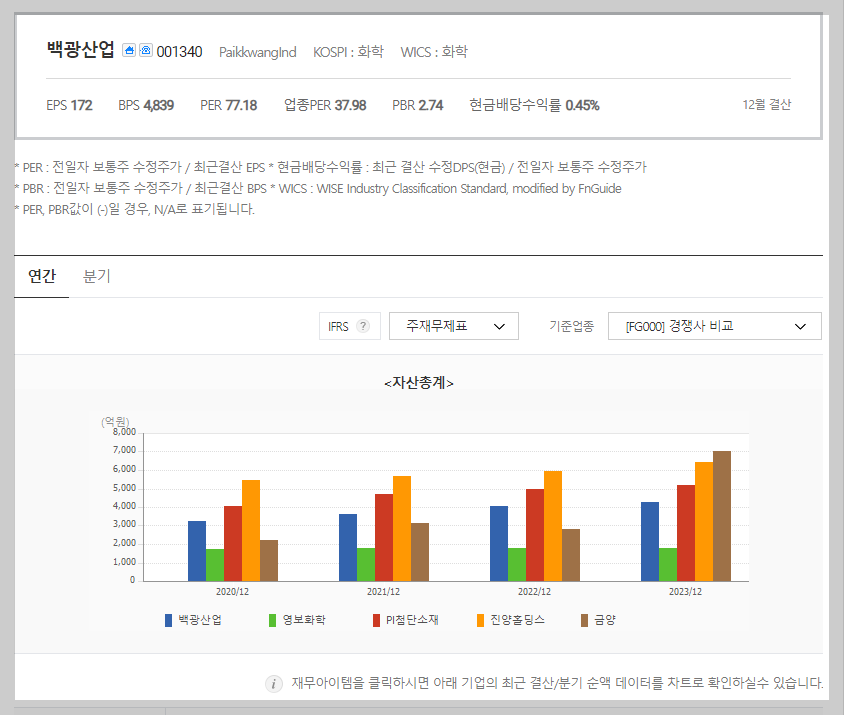Click the KOSPI : 화학 classification text

[348, 52]
